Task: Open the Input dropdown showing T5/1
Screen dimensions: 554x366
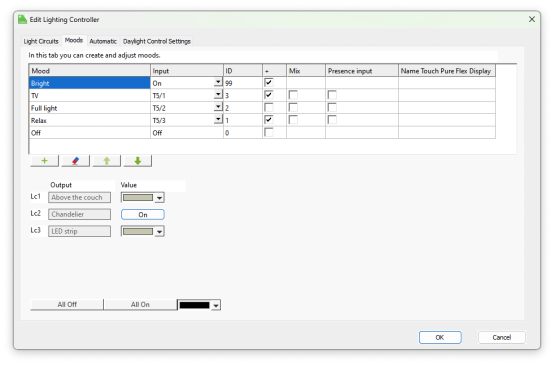Action: (x=218, y=95)
